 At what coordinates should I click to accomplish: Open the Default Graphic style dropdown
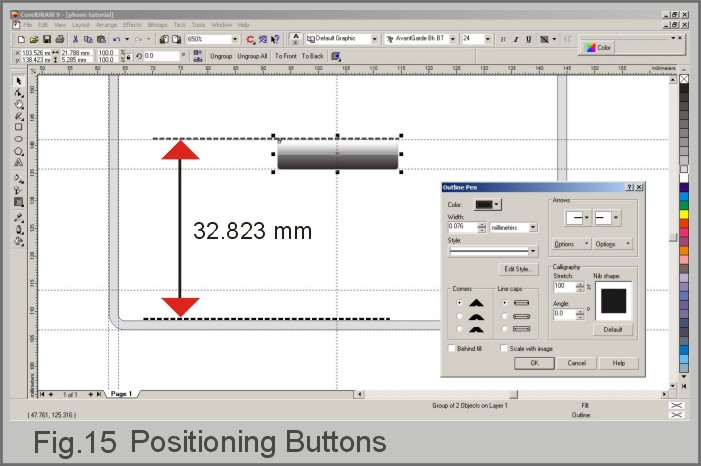(x=375, y=39)
